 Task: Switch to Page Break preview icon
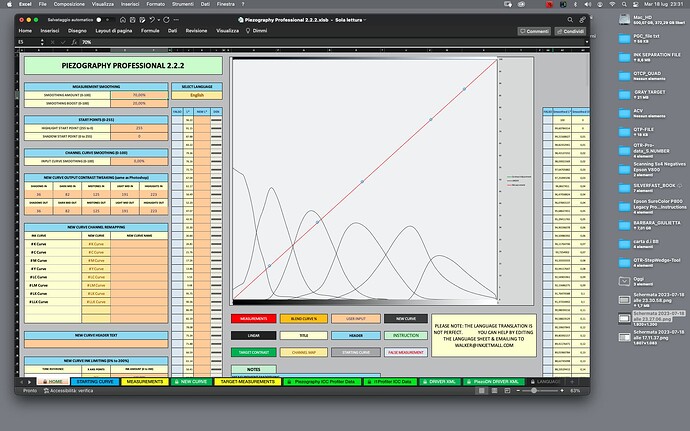pyautogui.click(x=507, y=391)
